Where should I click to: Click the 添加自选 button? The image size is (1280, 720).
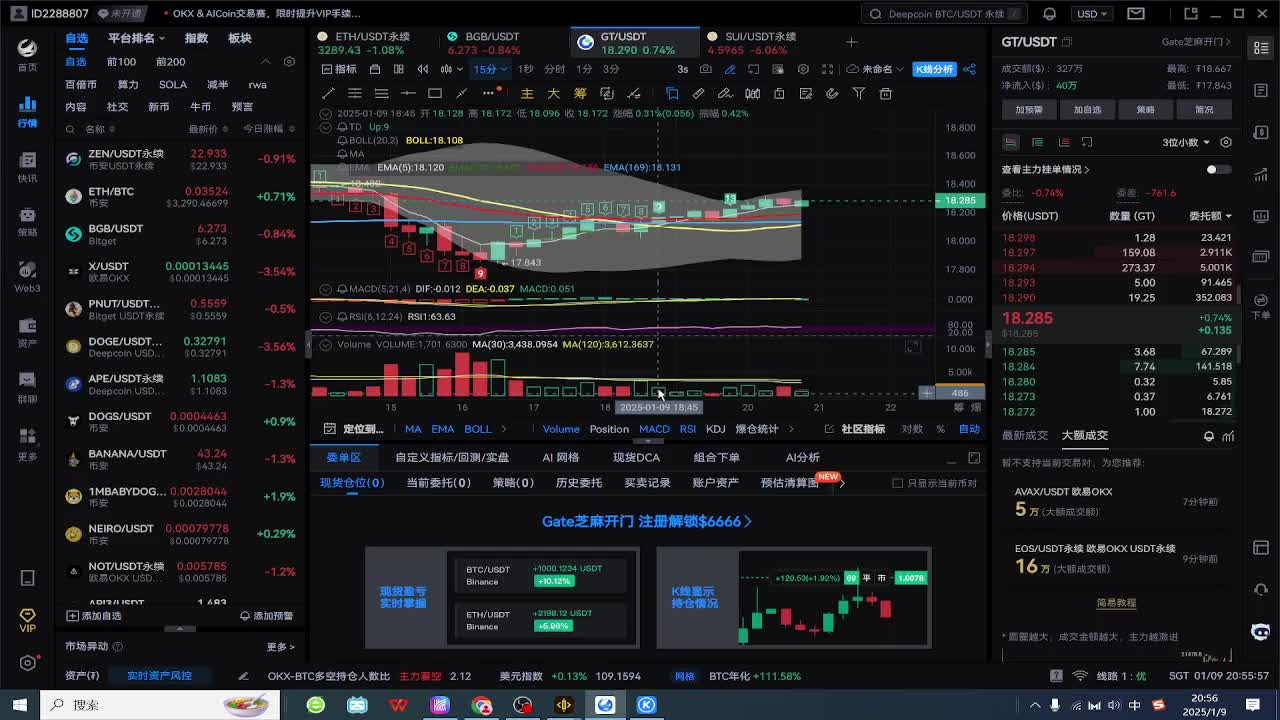[94, 616]
